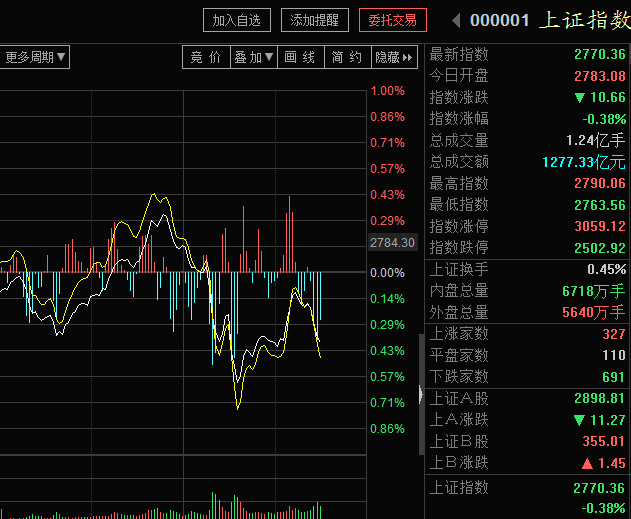Click the 添加提醒 button
This screenshot has height=519, width=631.
pyautogui.click(x=315, y=20)
